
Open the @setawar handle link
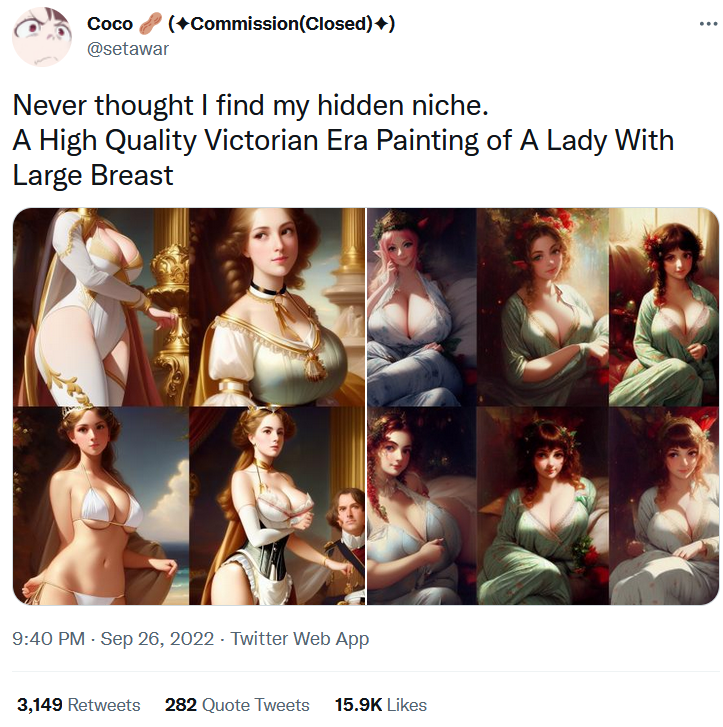(x=128, y=49)
